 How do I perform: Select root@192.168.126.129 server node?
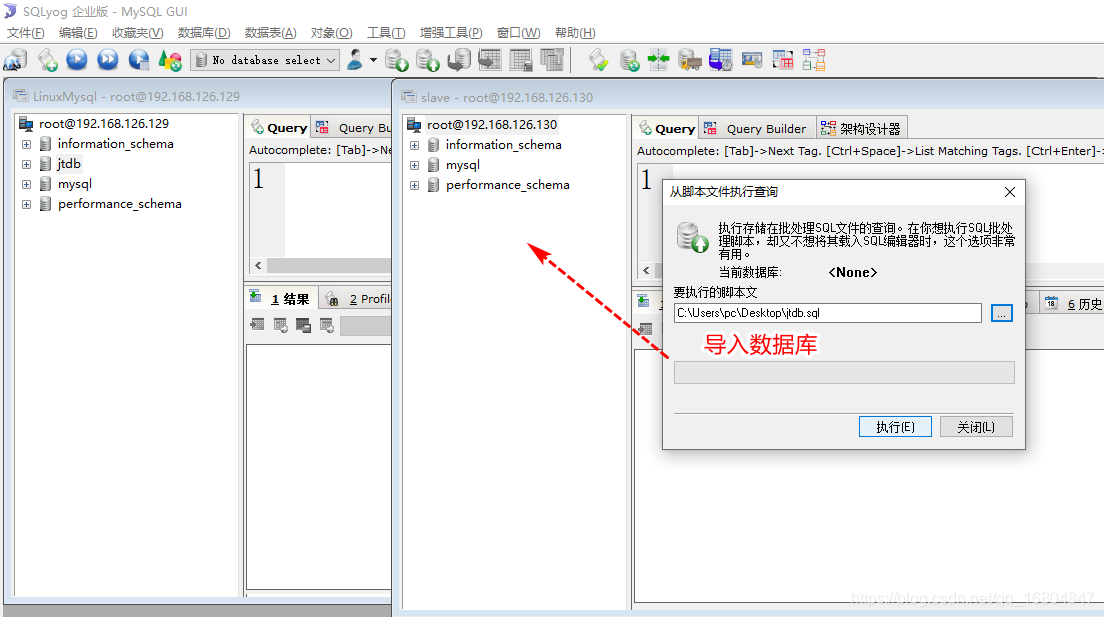[x=104, y=123]
